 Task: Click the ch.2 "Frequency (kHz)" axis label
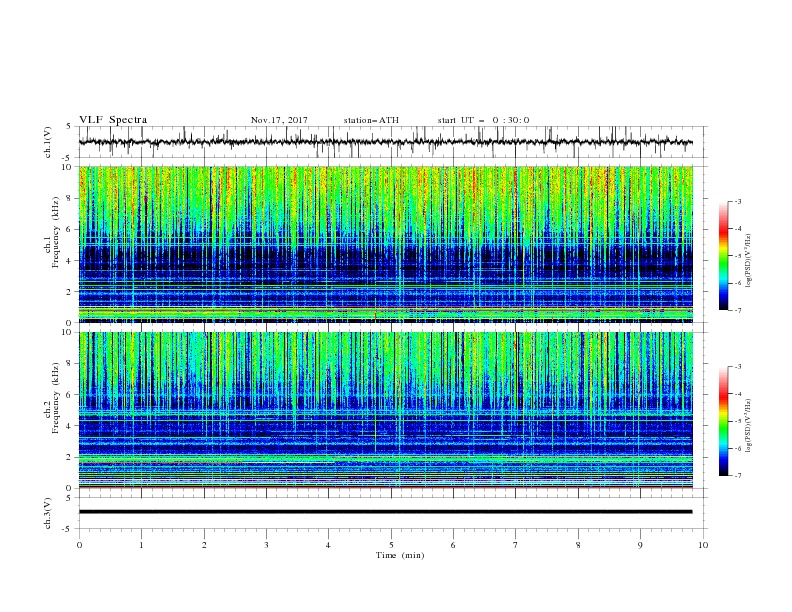click(x=56, y=398)
